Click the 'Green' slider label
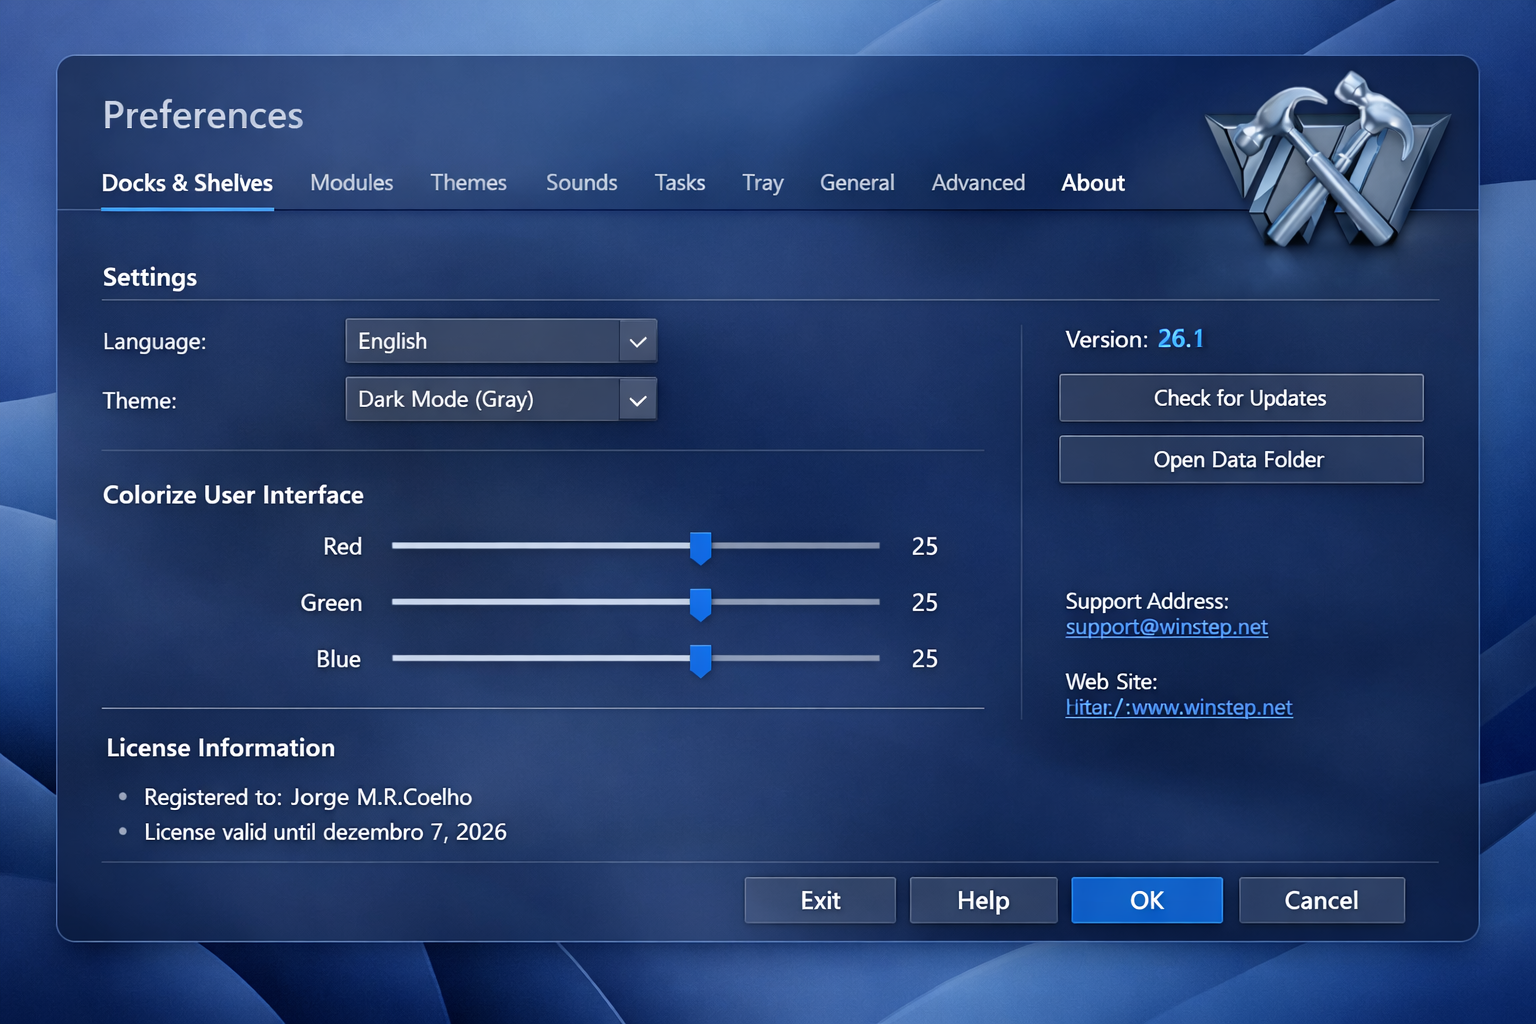 (331, 603)
